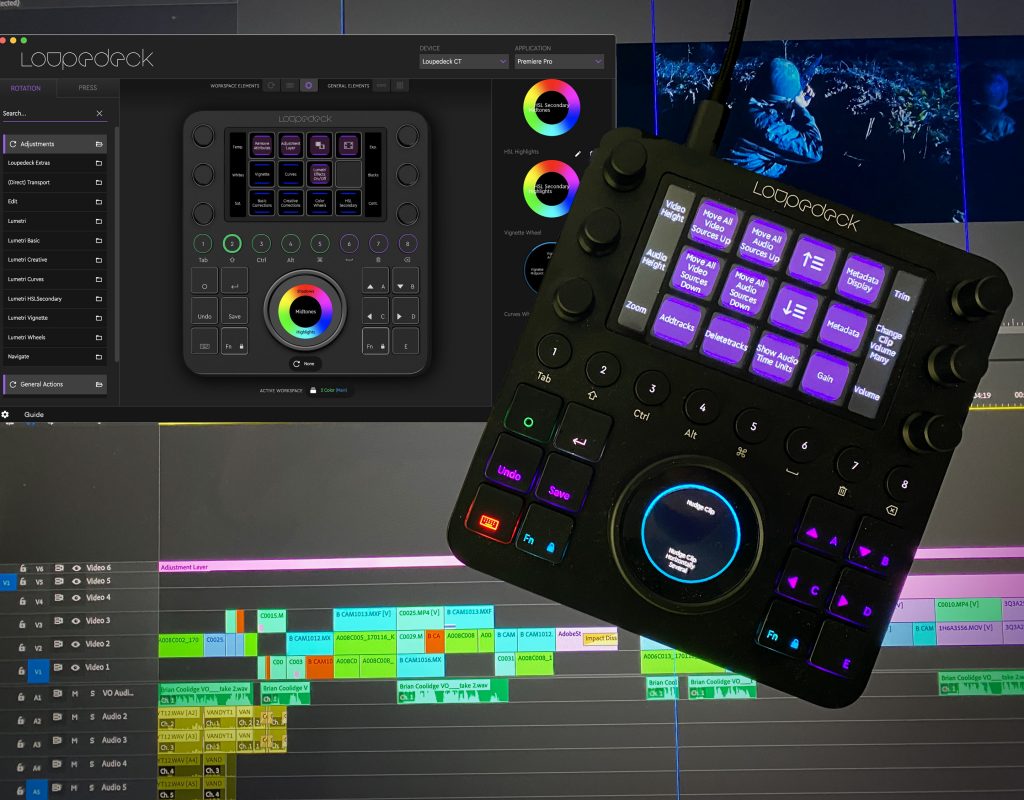Click the virtual Enter key button
This screenshot has height=800, width=1024.
[234, 281]
